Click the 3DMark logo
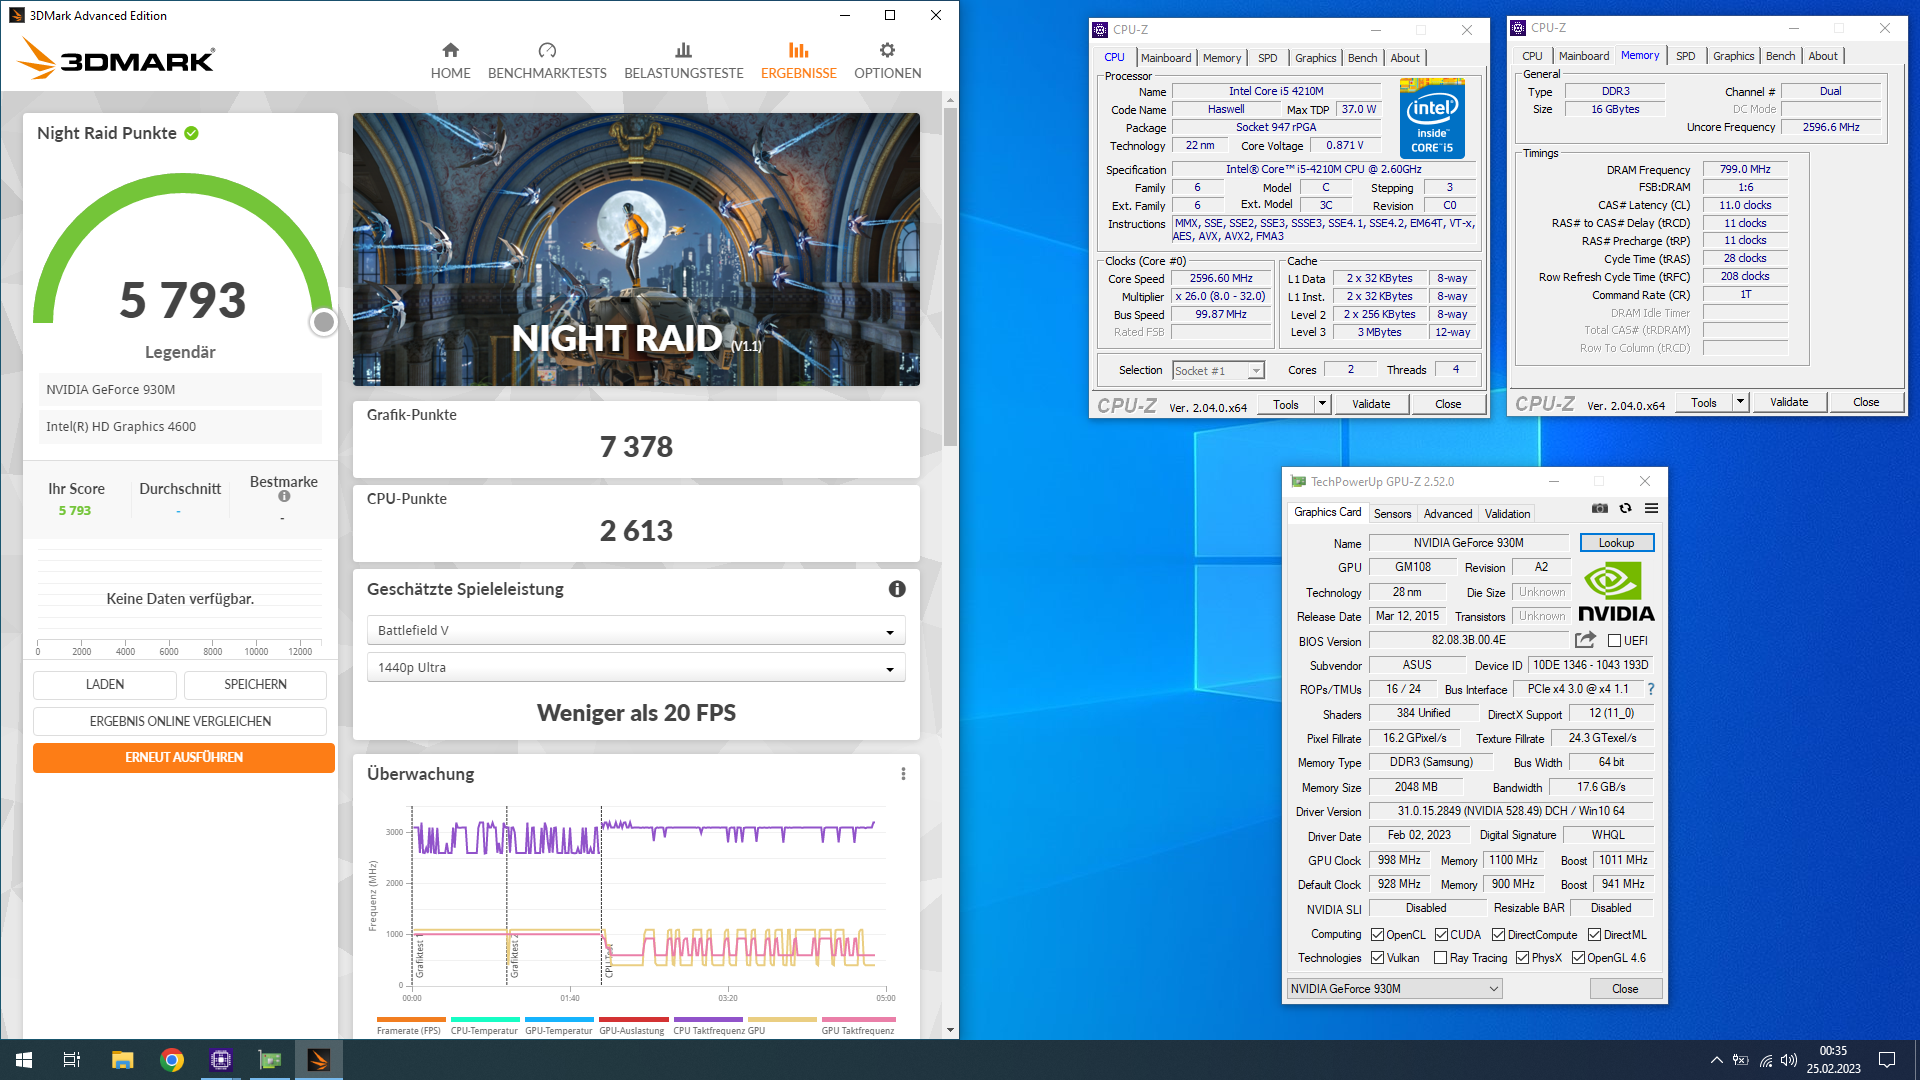 (x=116, y=58)
